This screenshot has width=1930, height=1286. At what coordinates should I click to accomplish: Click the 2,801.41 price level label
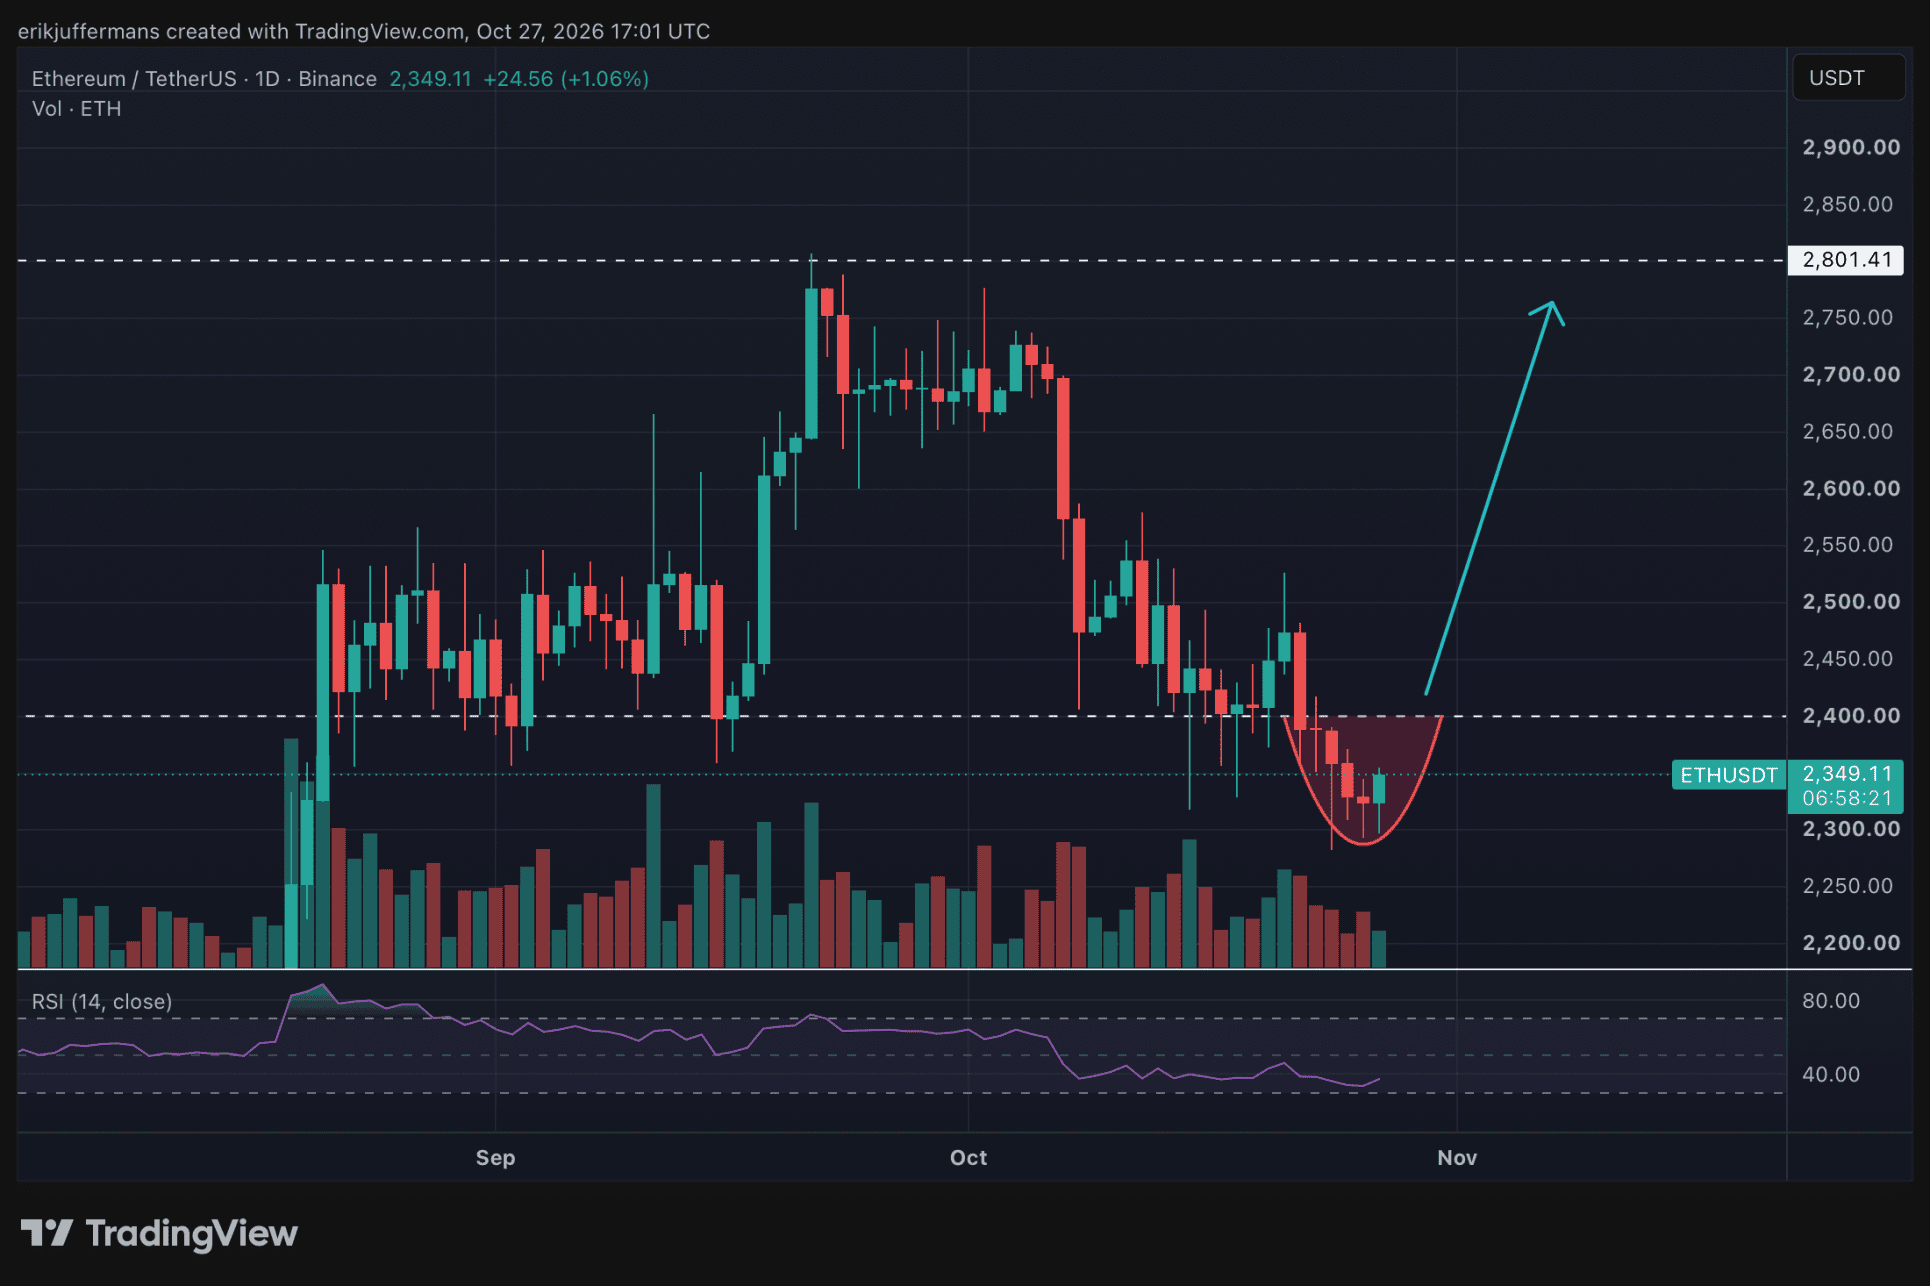pos(1846,260)
